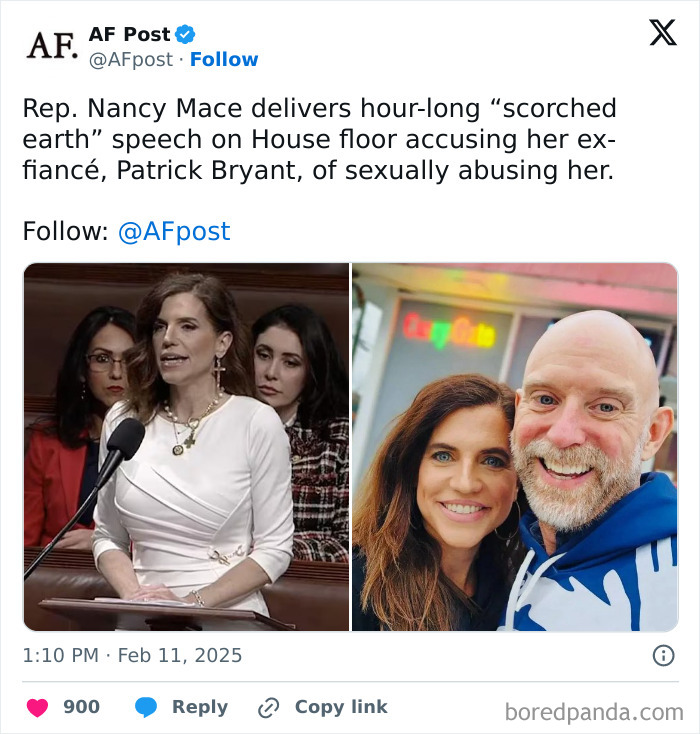
Task: Click the blue verified badge
Action: pos(185,35)
